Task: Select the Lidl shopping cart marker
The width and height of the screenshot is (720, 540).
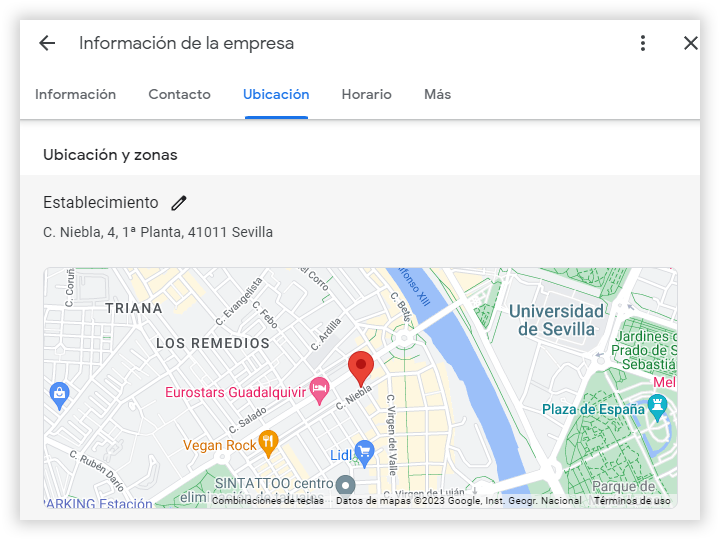Action: (x=365, y=455)
